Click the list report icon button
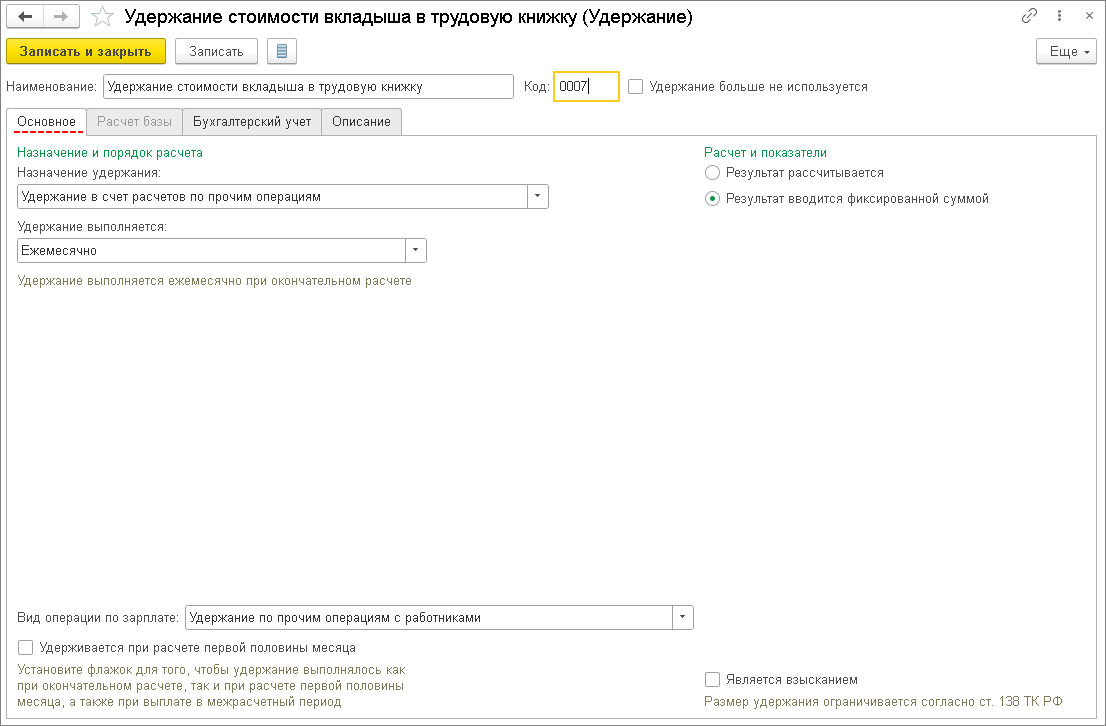 click(x=282, y=51)
